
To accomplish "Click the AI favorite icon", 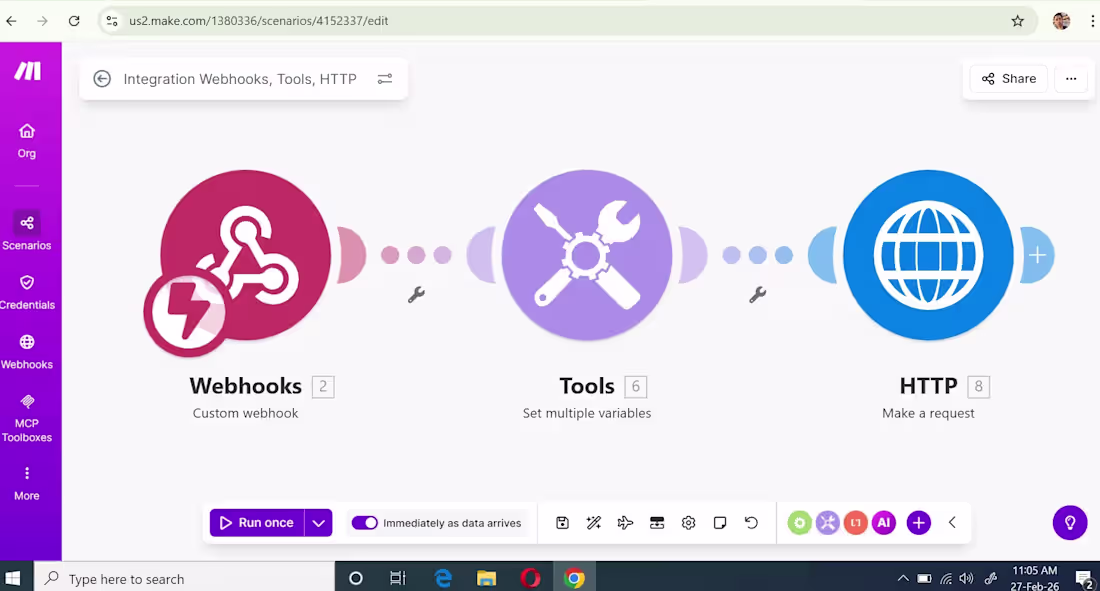I will point(884,522).
